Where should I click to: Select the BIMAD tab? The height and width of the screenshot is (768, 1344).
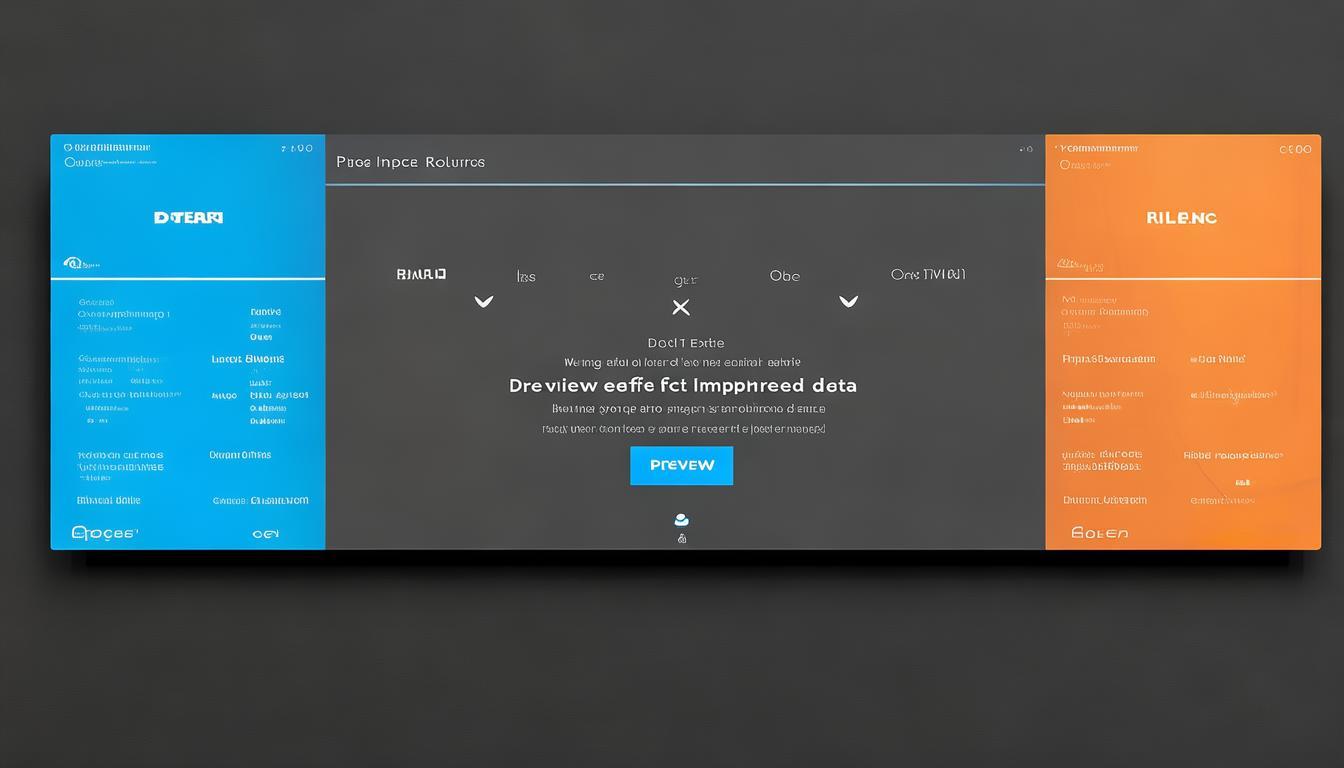pos(421,274)
